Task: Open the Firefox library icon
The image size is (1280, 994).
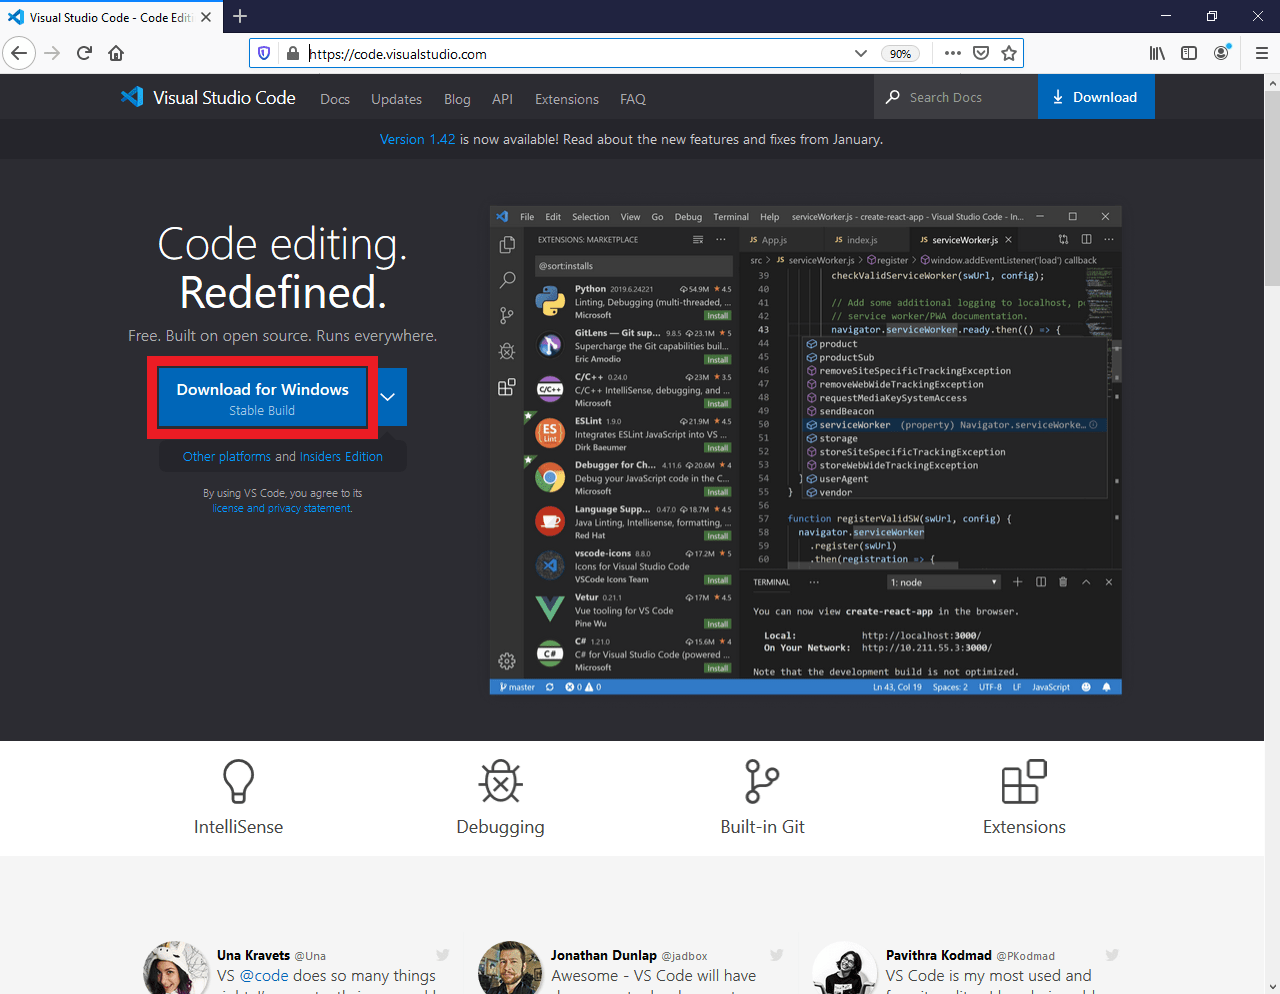Action: click(1156, 53)
